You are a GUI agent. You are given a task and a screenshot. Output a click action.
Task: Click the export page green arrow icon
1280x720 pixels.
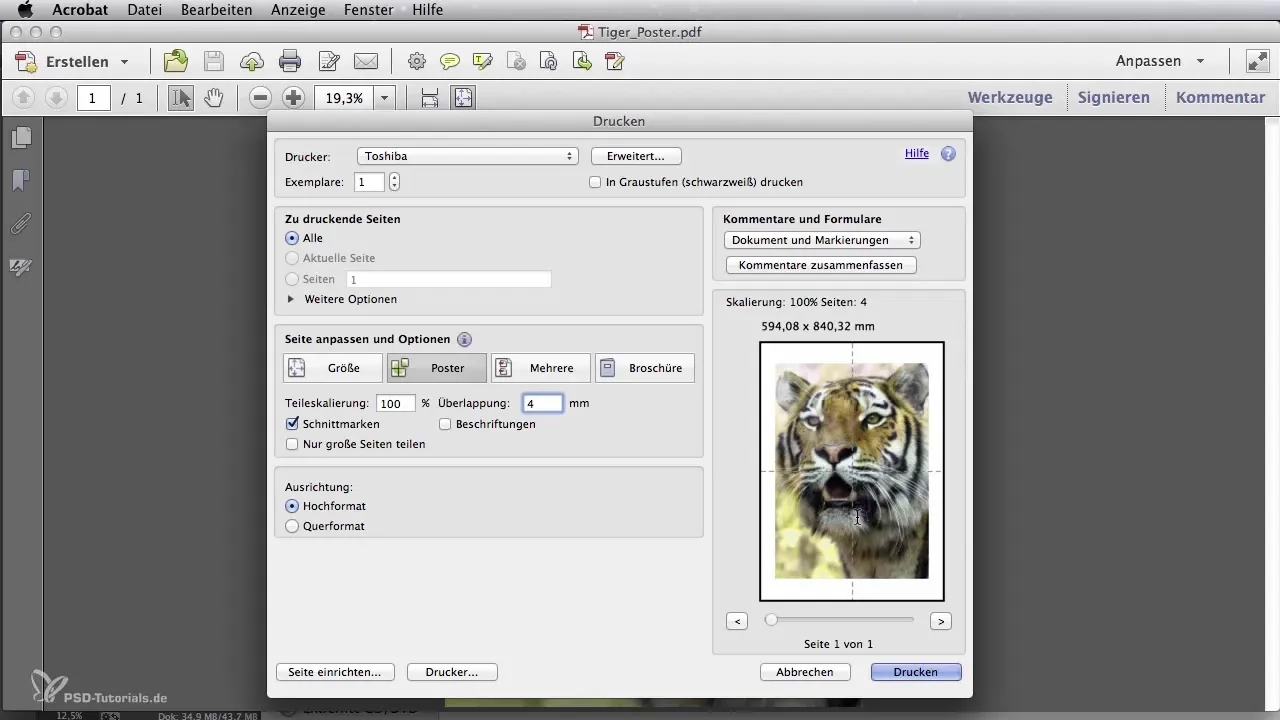582,62
